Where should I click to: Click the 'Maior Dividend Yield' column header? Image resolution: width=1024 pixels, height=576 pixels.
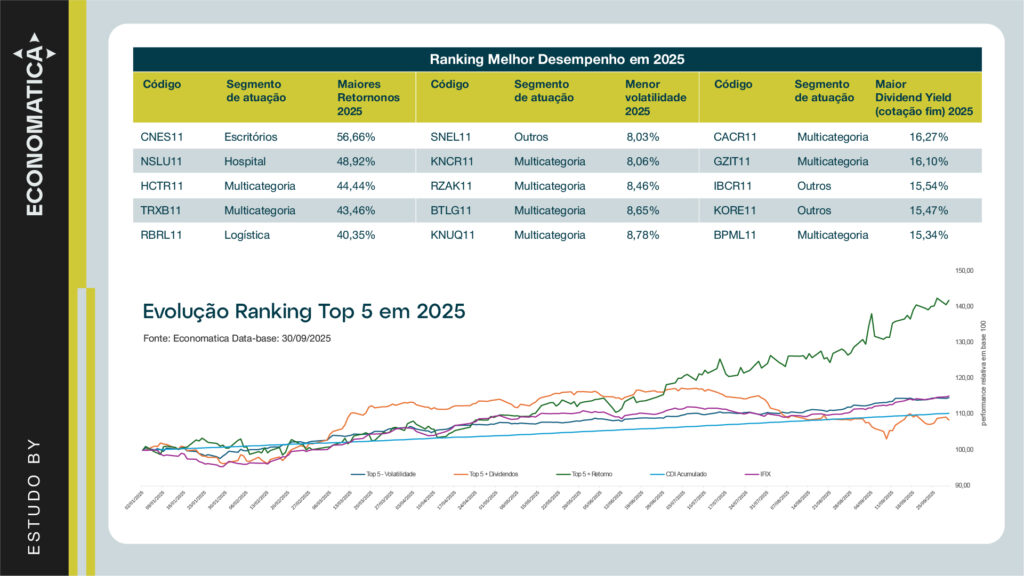pyautogui.click(x=923, y=98)
